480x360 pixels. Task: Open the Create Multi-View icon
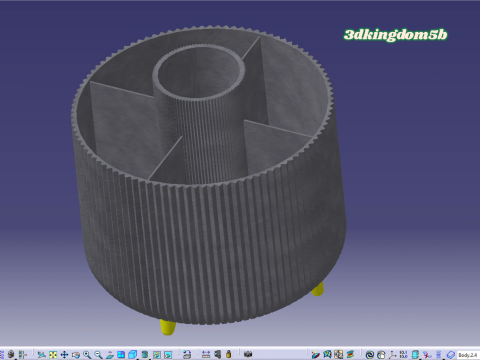tap(121, 354)
